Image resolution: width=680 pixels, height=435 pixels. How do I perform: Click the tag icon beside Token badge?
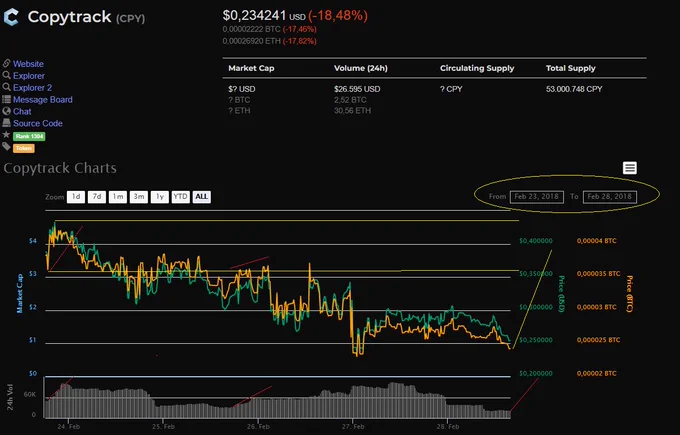7,147
